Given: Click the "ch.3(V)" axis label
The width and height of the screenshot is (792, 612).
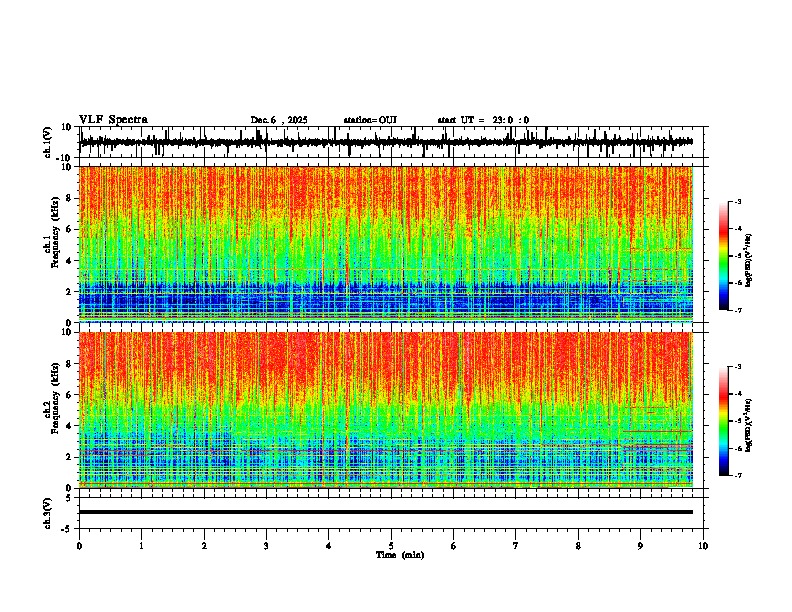Looking at the screenshot, I should point(48,513).
